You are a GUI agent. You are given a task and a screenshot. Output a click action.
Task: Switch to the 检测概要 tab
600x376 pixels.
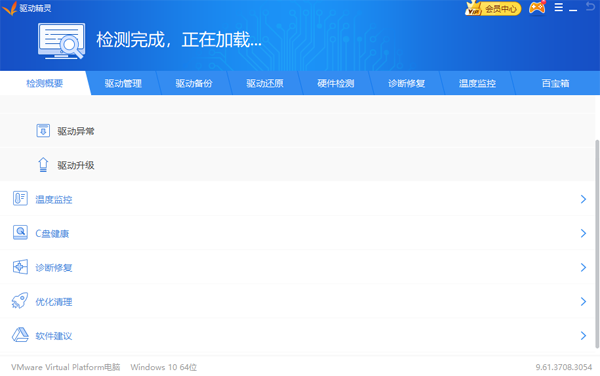[x=44, y=83]
